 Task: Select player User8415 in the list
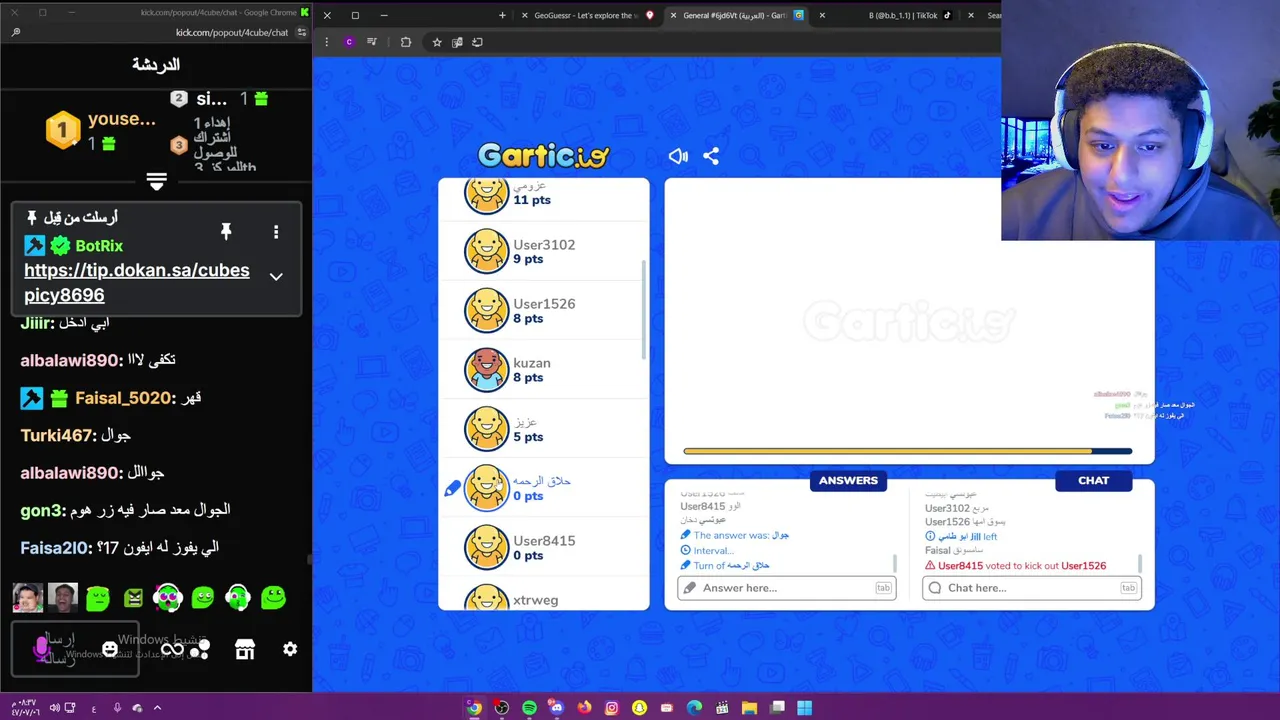pyautogui.click(x=544, y=547)
